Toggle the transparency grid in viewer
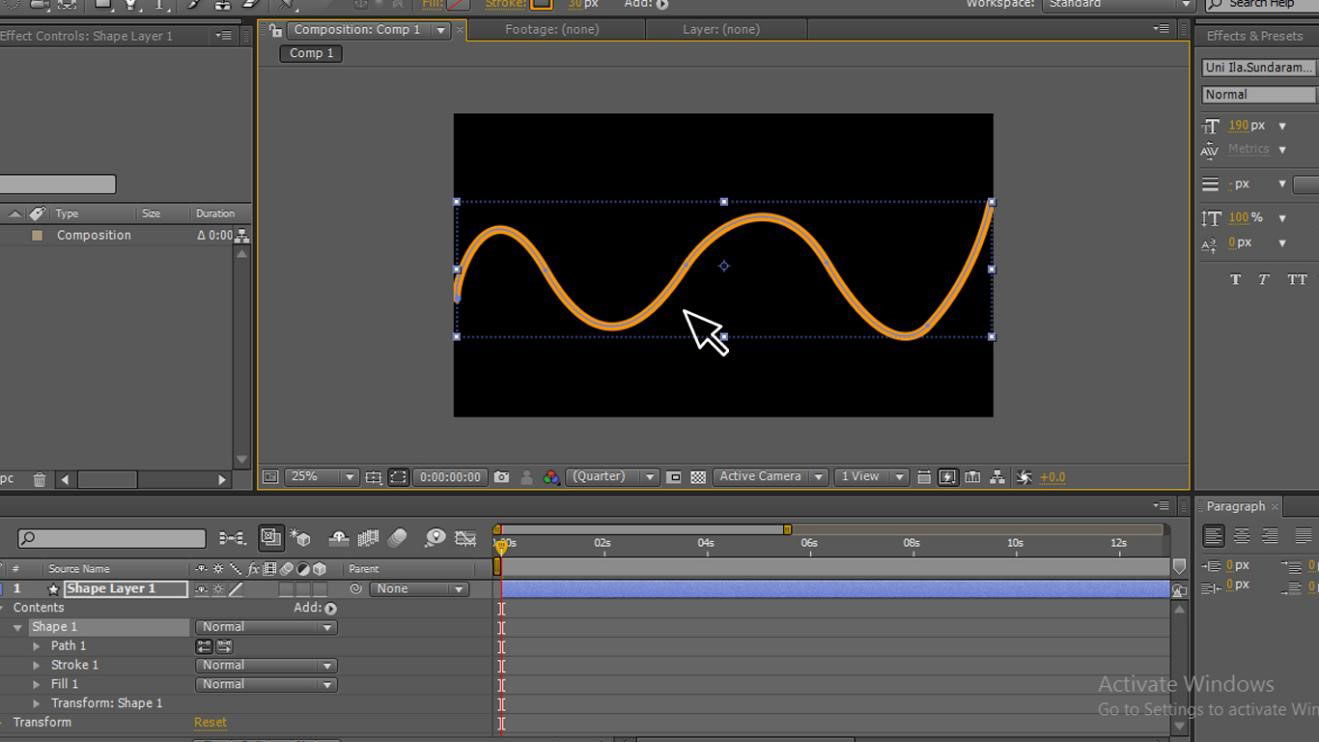Screen dimensions: 1319x742 698,477
